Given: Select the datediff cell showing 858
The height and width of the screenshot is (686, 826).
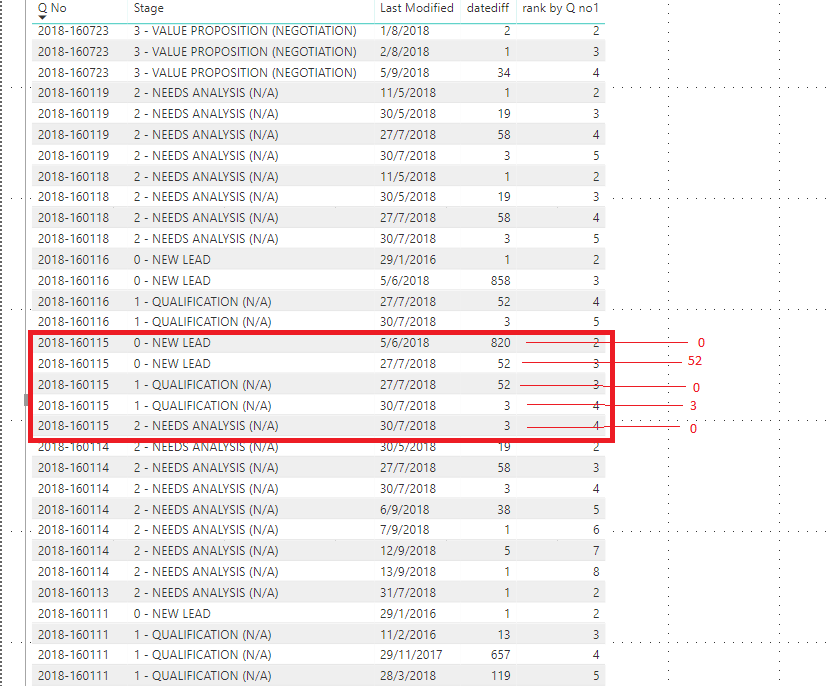Looking at the screenshot, I should (x=500, y=281).
